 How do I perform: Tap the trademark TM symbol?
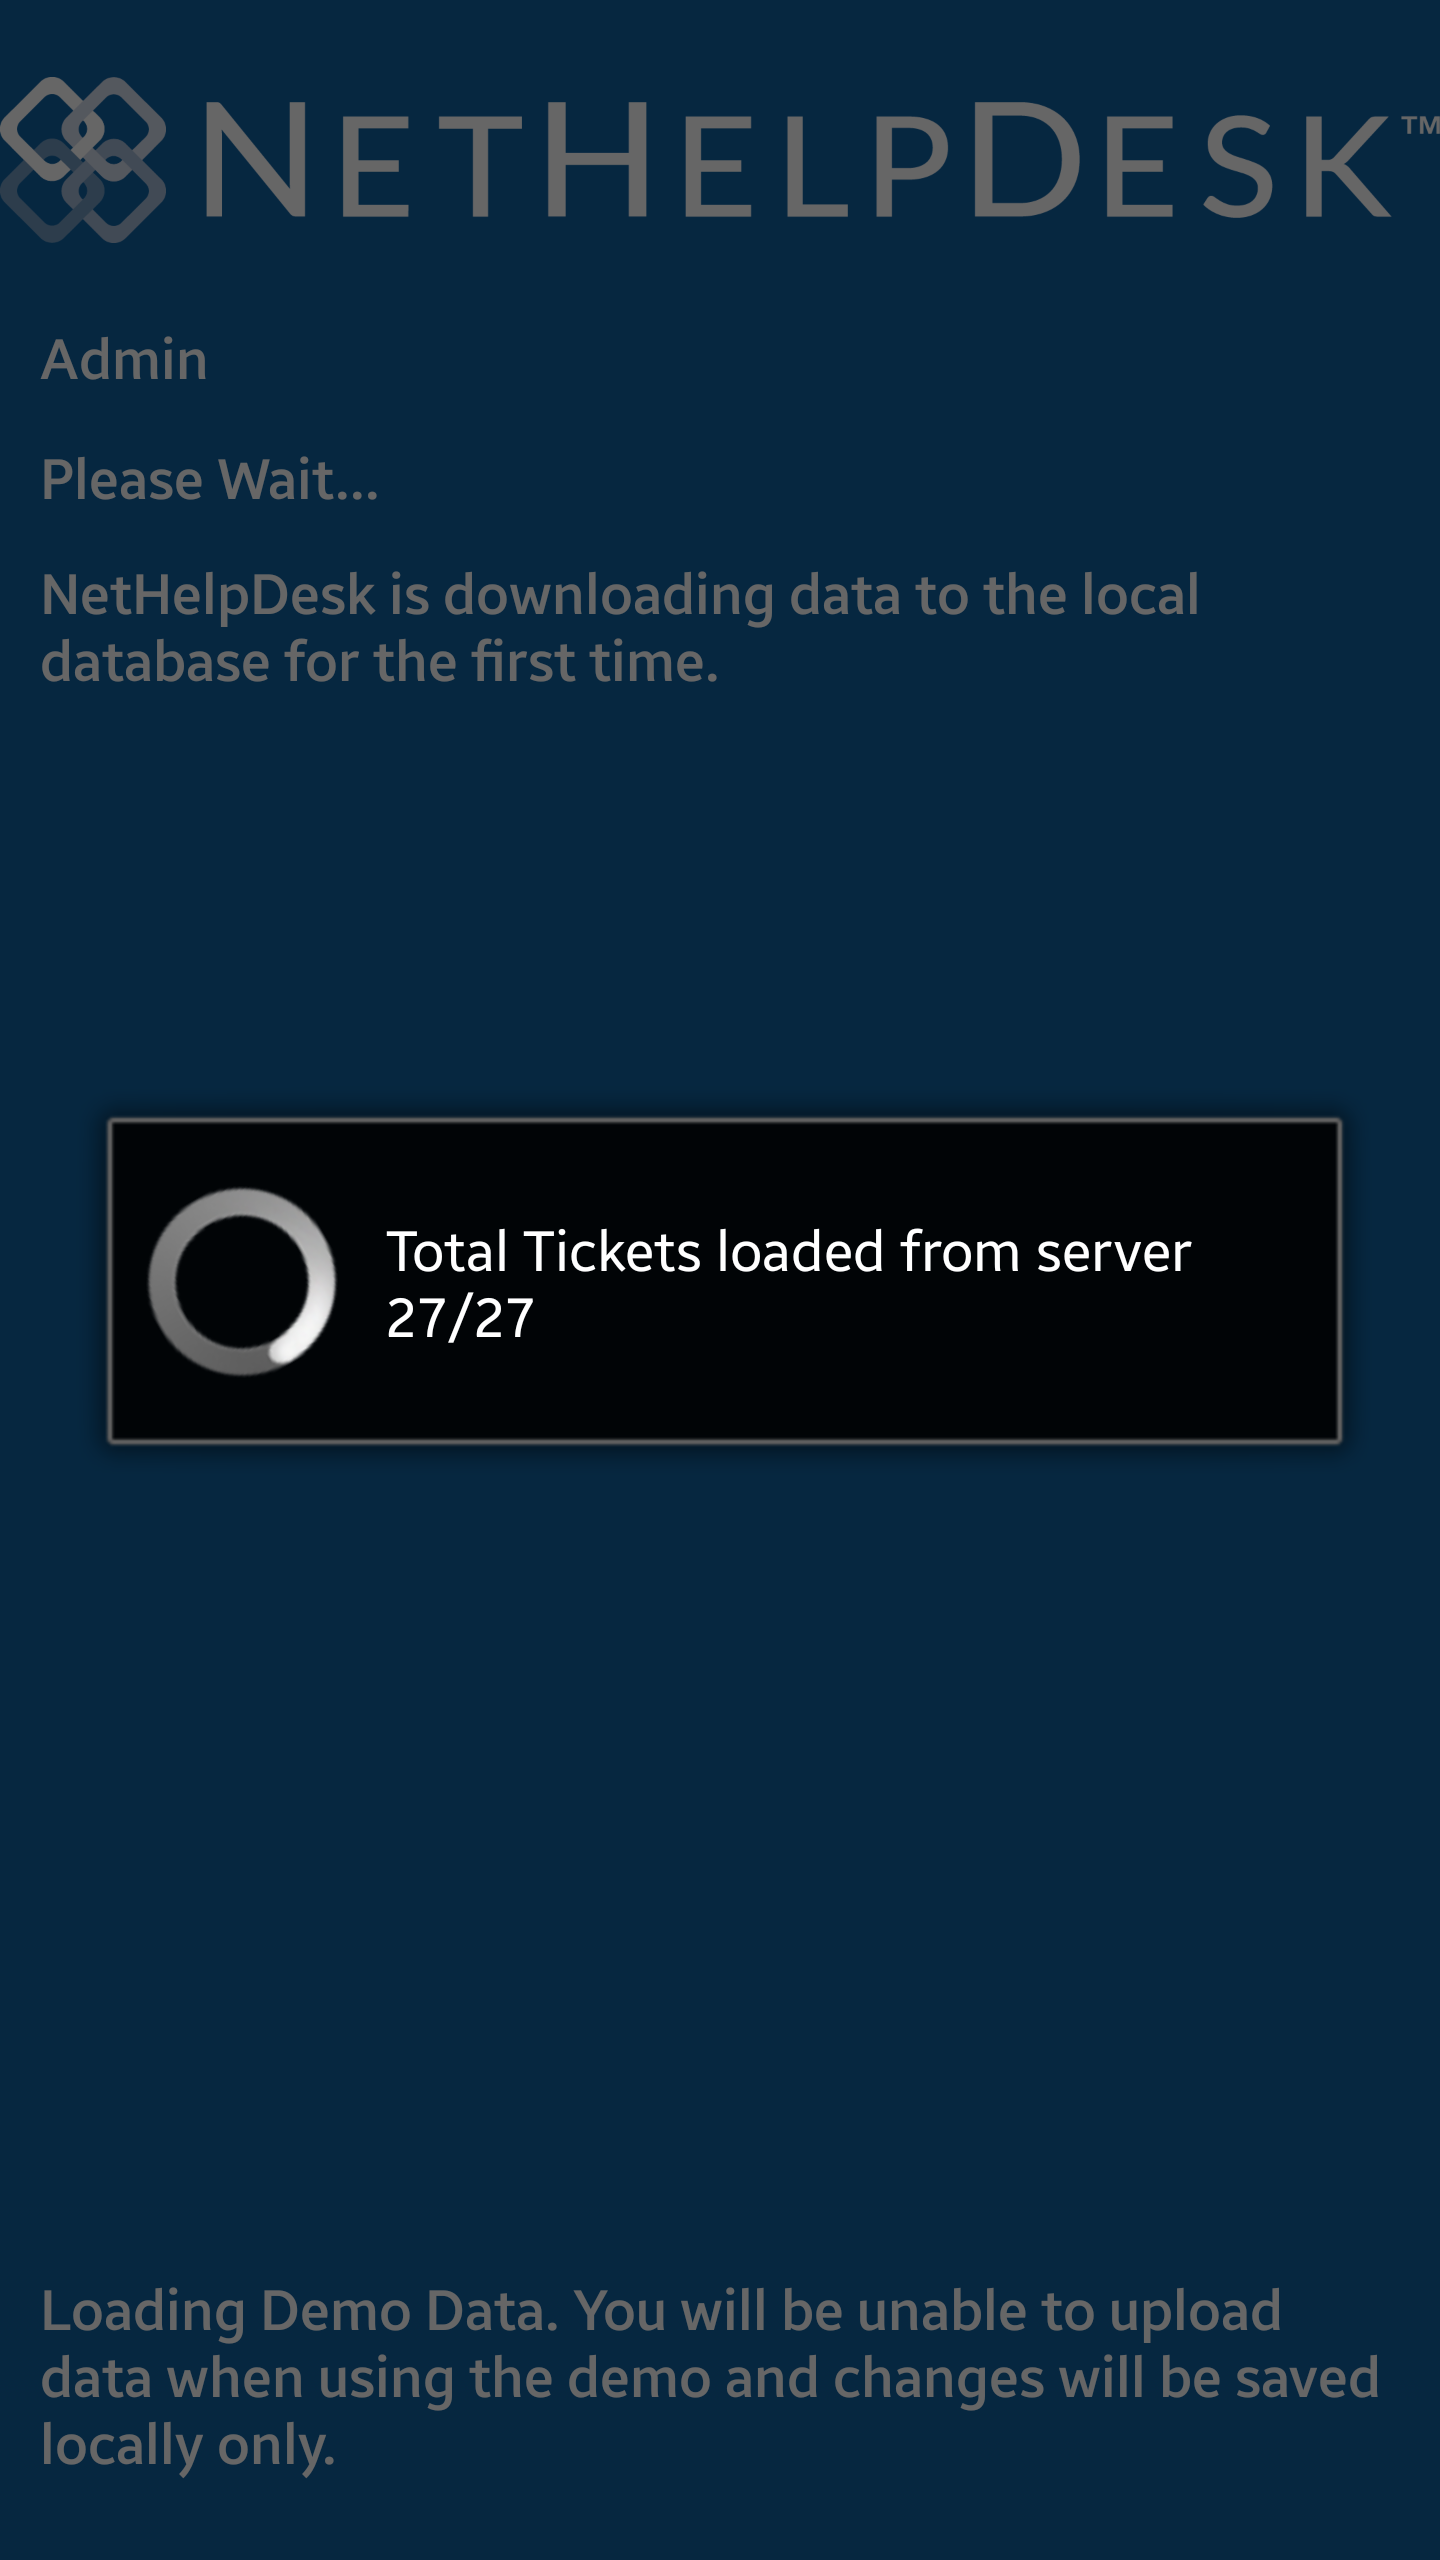click(x=1420, y=126)
